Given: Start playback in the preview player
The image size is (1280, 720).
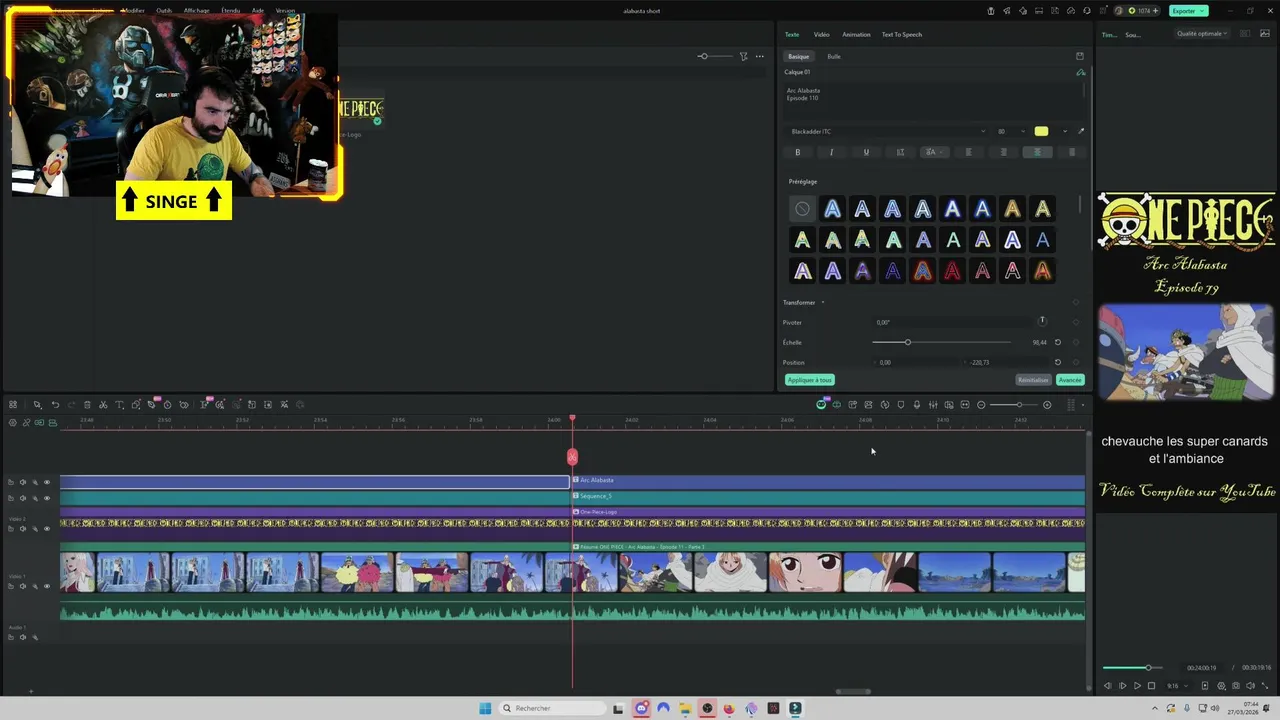Looking at the screenshot, I should (x=1137, y=686).
